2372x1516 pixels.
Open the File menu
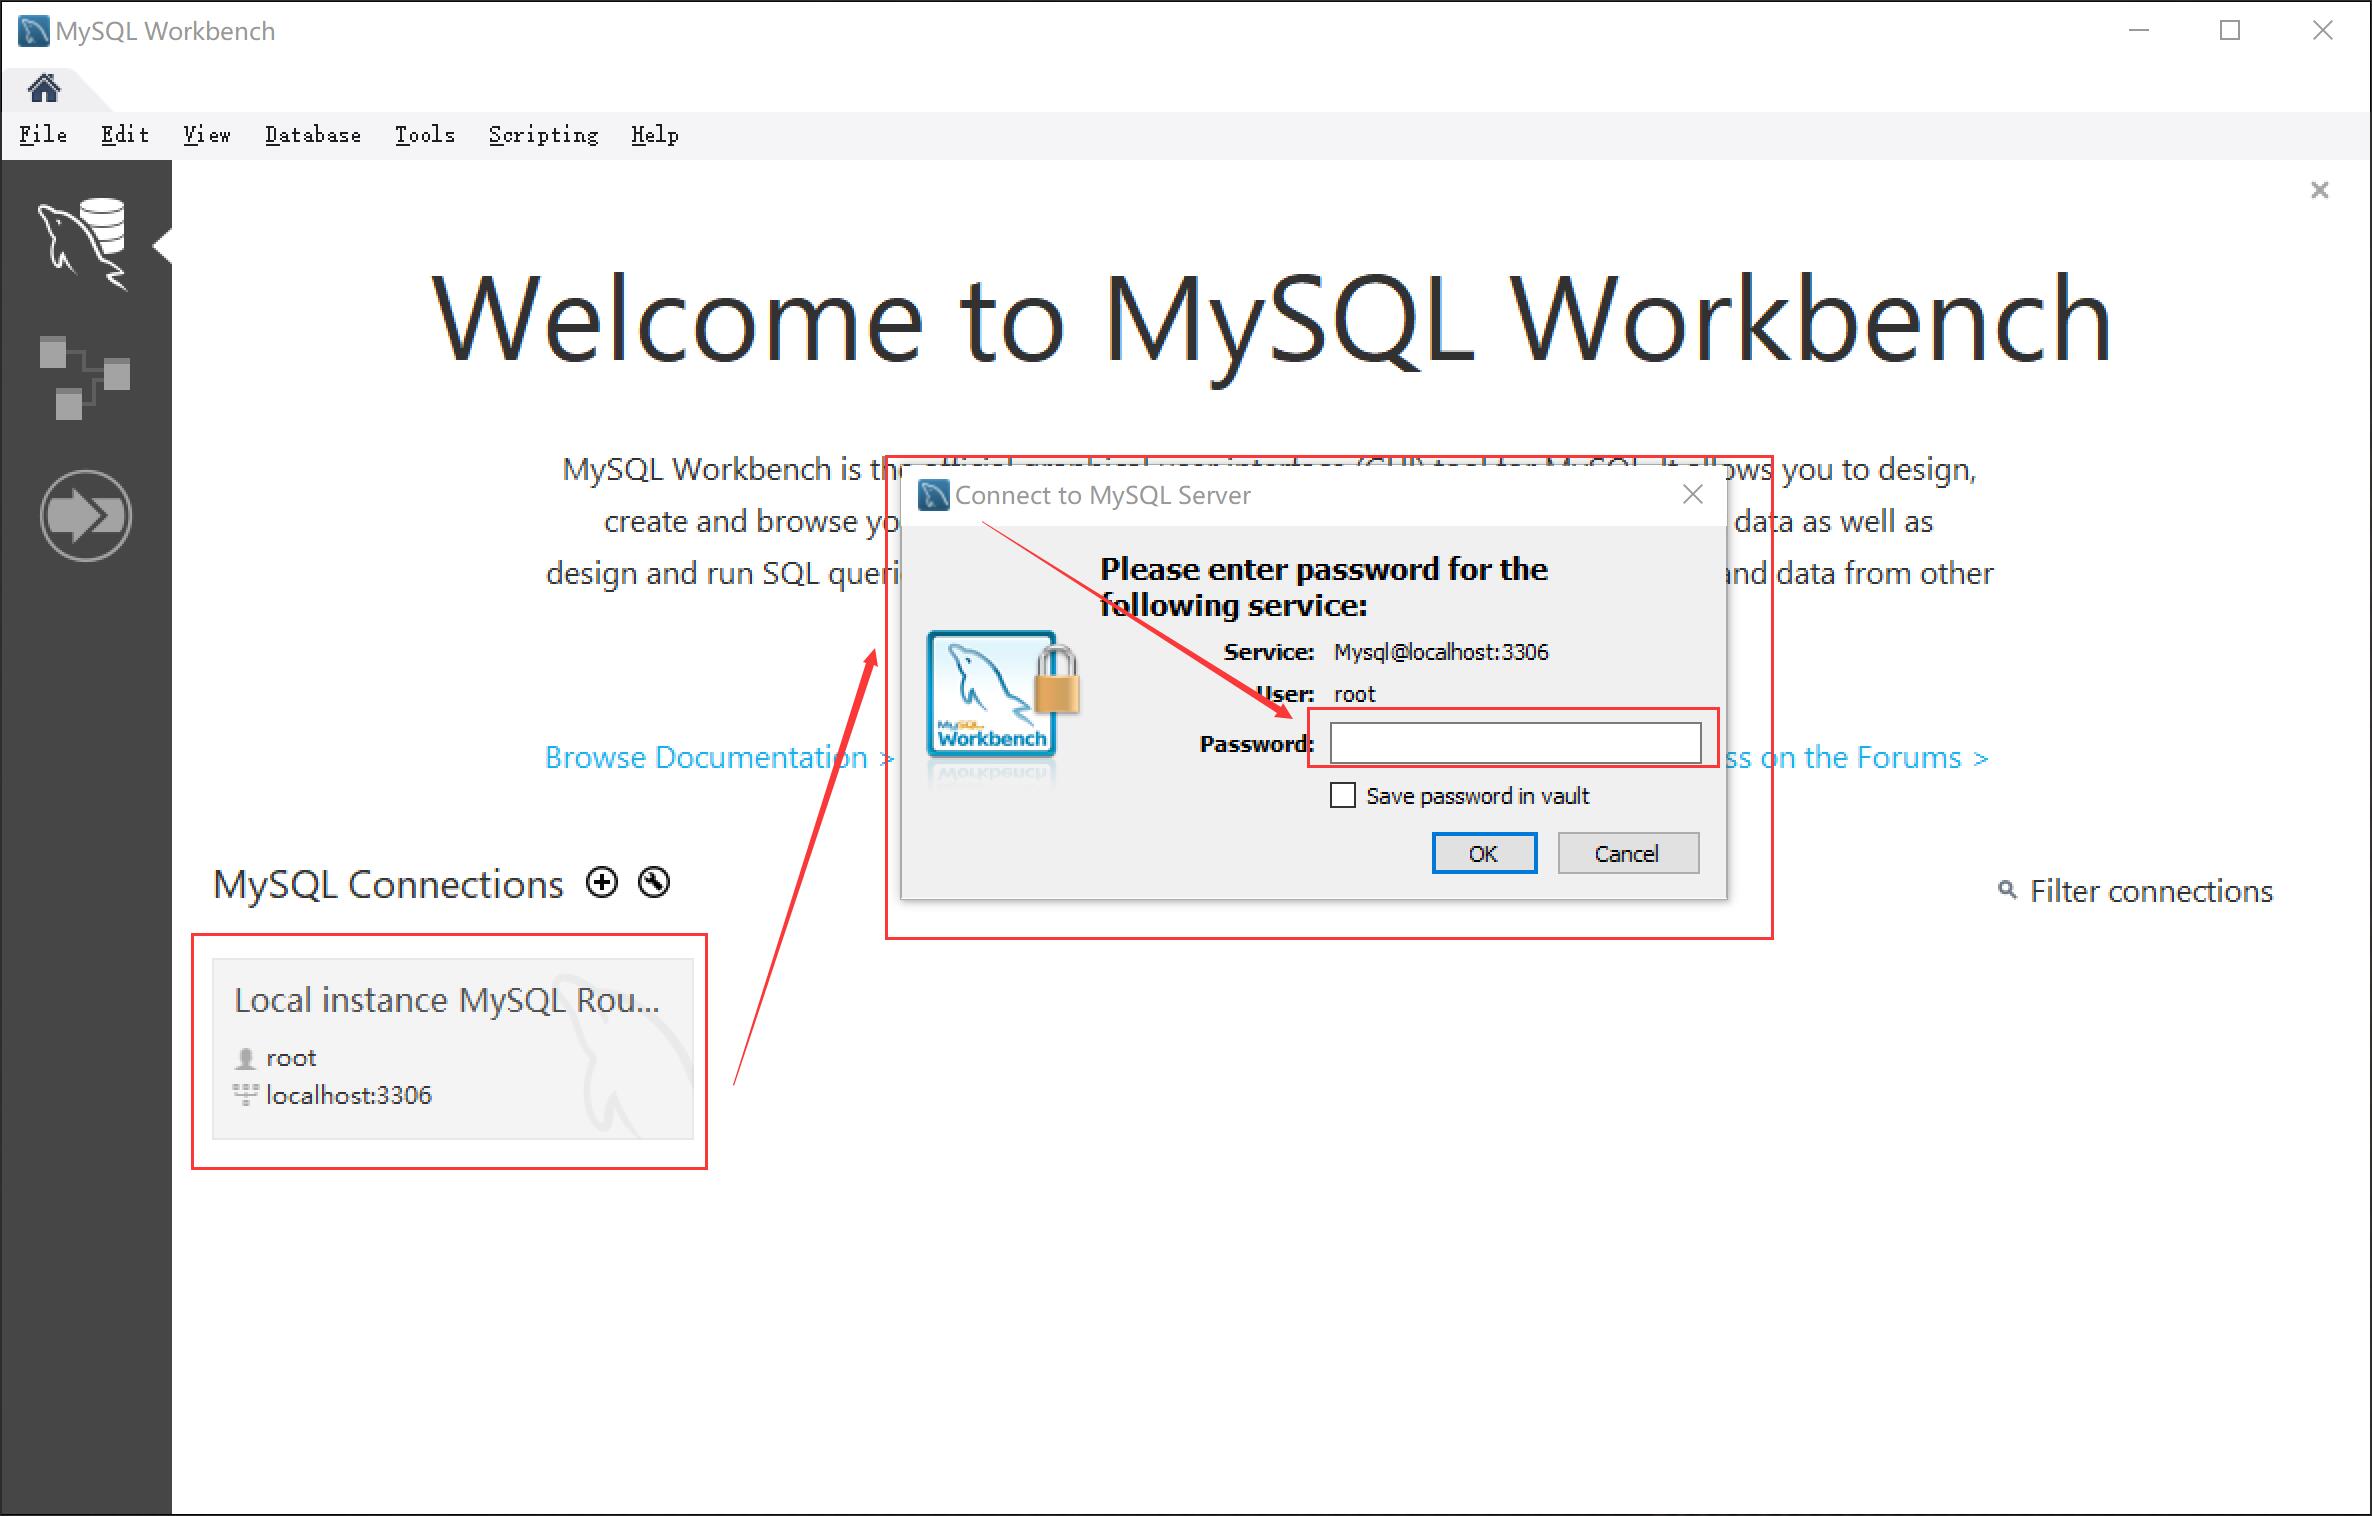tap(43, 135)
